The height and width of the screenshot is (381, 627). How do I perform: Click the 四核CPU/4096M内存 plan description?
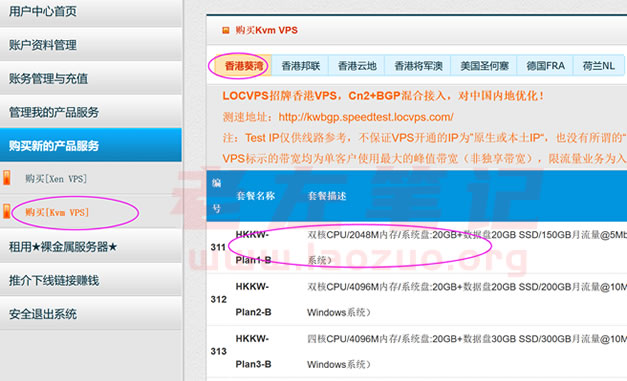coord(467,351)
